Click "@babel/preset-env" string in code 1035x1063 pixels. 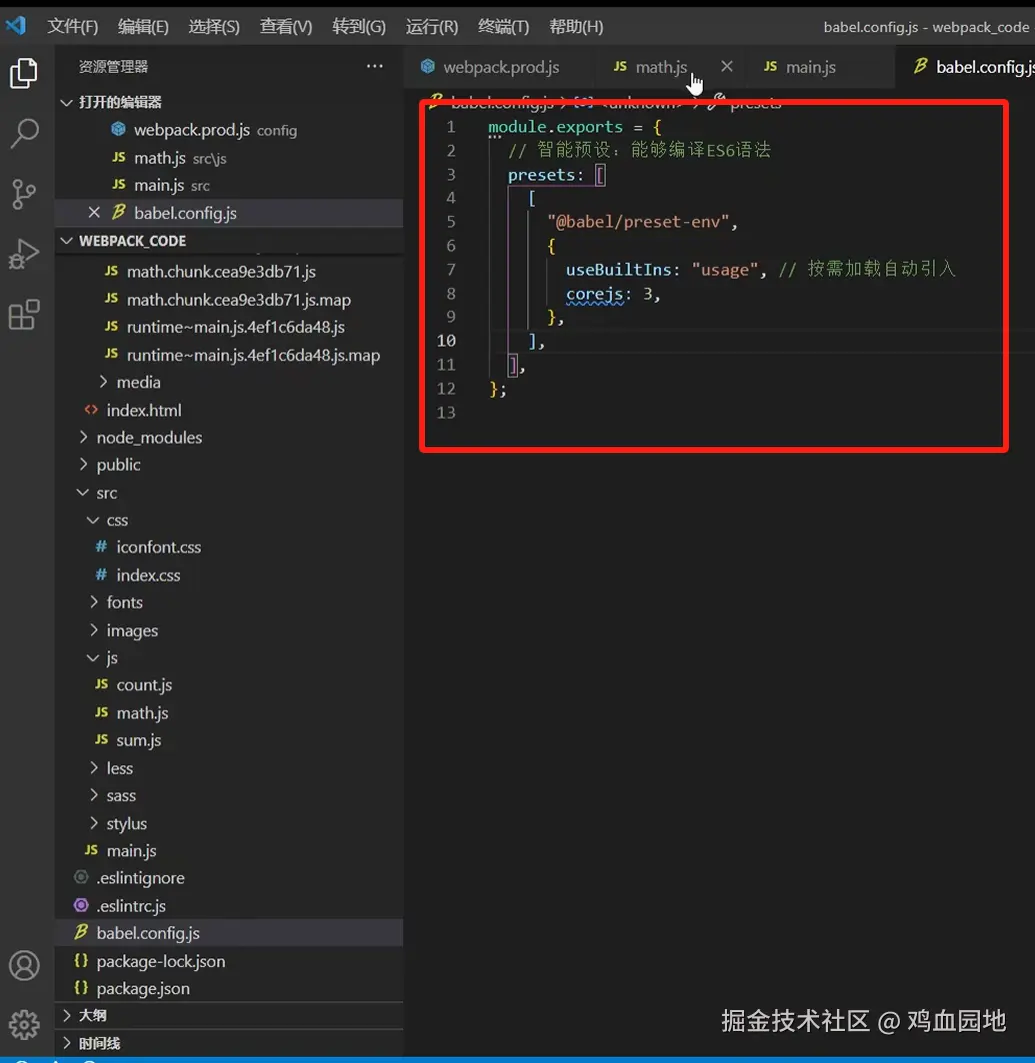point(638,222)
